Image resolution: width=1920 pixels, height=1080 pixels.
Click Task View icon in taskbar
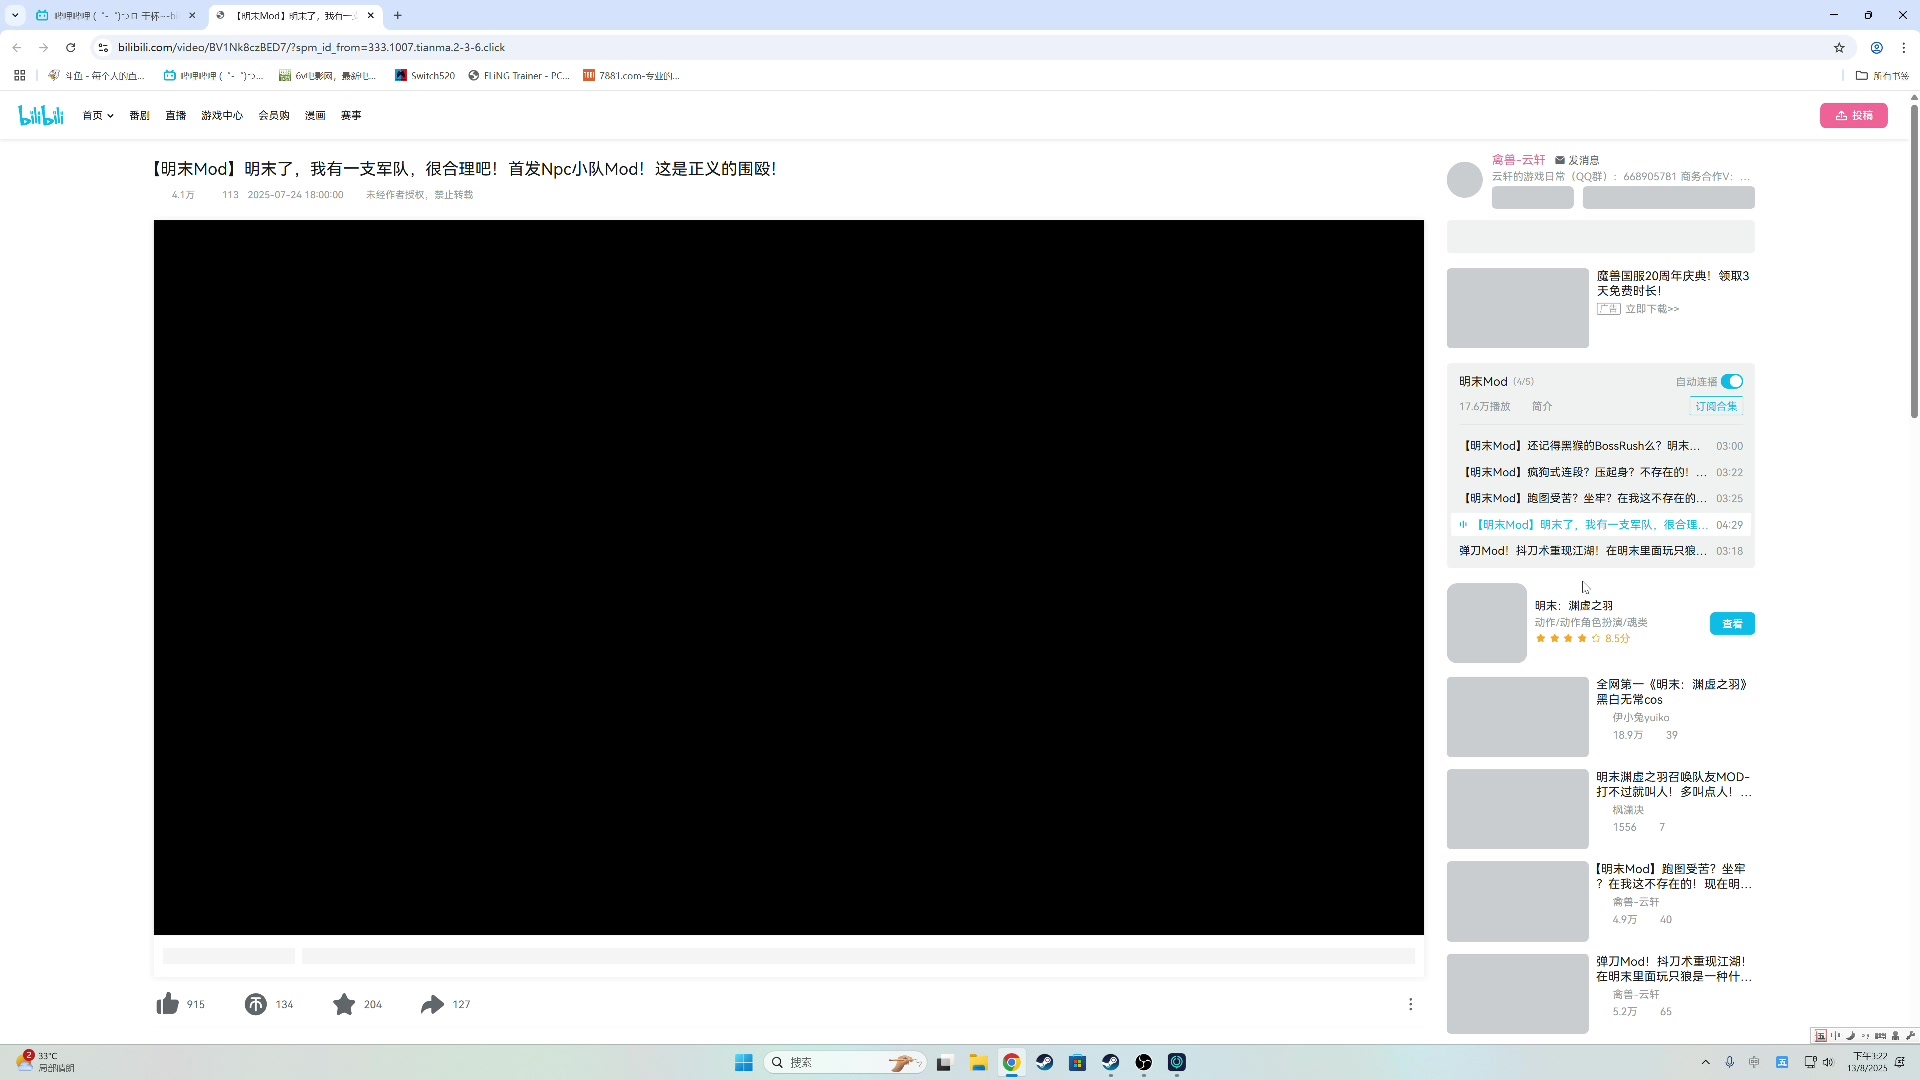click(x=944, y=1062)
